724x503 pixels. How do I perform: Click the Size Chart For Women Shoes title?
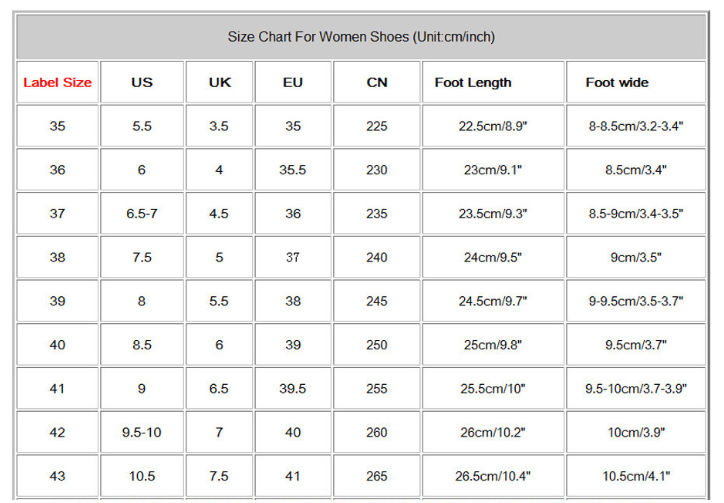(x=361, y=37)
